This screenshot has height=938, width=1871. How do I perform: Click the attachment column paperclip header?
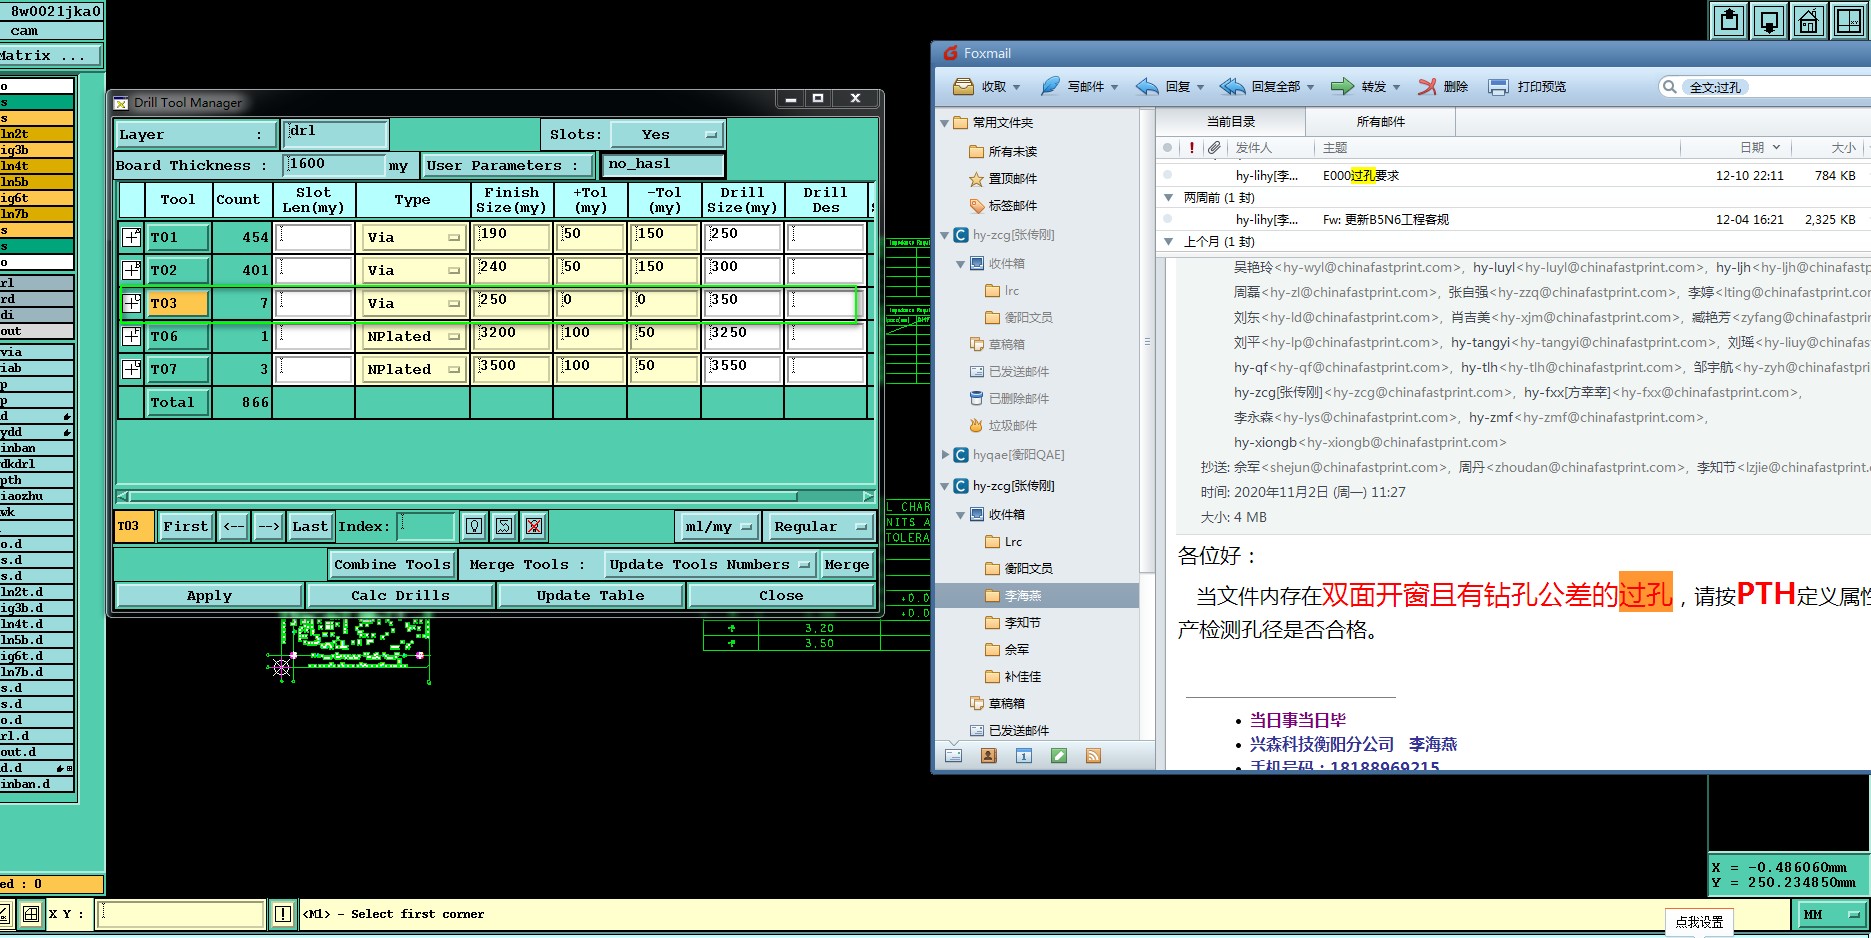tap(1214, 148)
